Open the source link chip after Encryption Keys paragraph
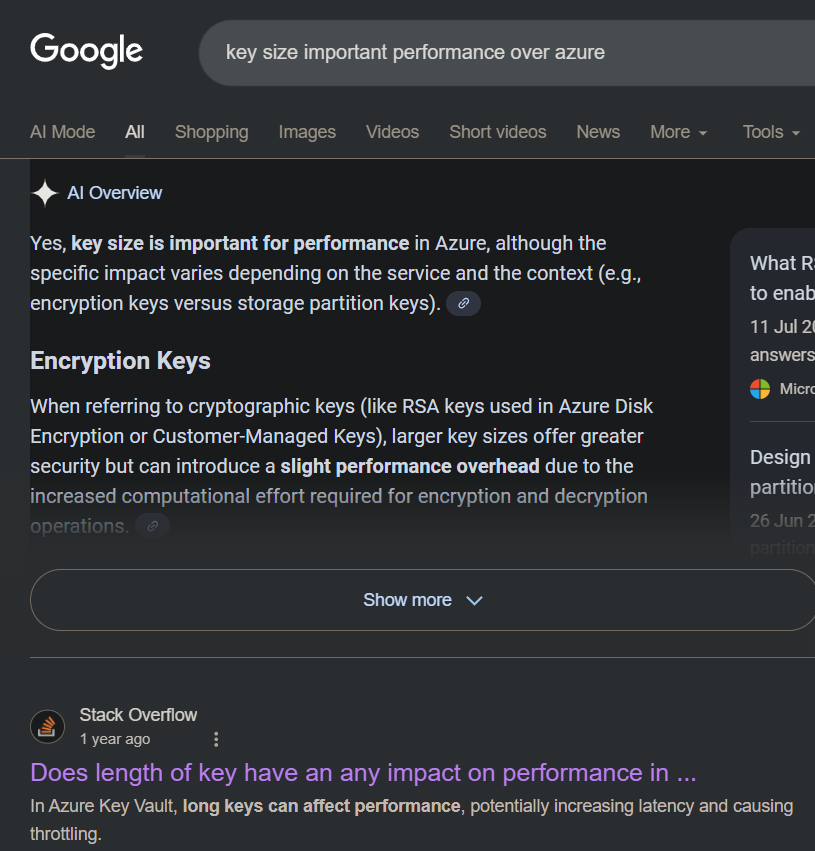Screen dimensions: 815x851 (x=152, y=525)
